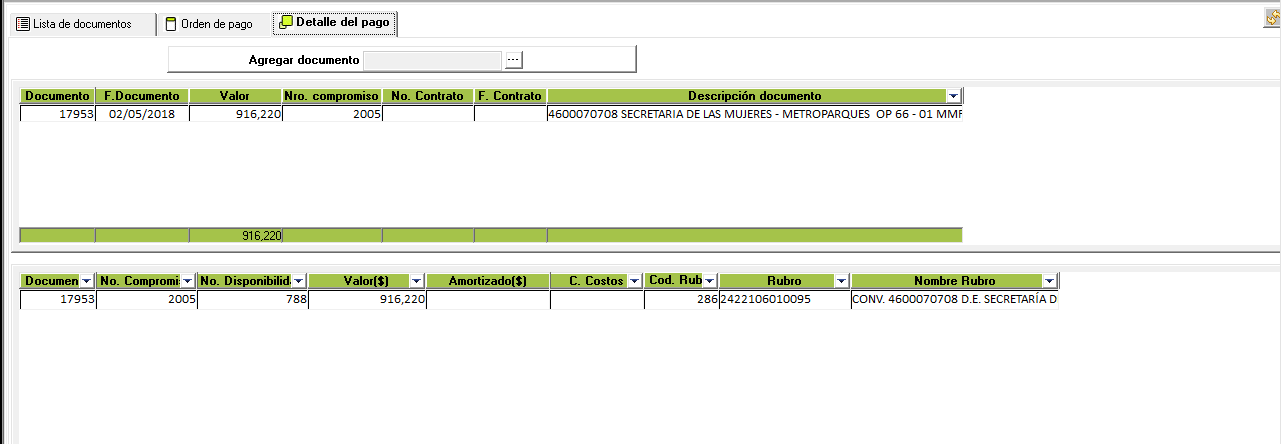Screen dimensions: 1282x444
Task: Expand the Rubro column filter dropdown
Action: (x=841, y=281)
